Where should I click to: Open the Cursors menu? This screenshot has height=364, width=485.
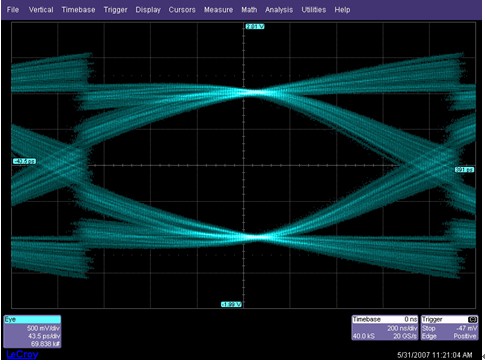click(x=182, y=10)
